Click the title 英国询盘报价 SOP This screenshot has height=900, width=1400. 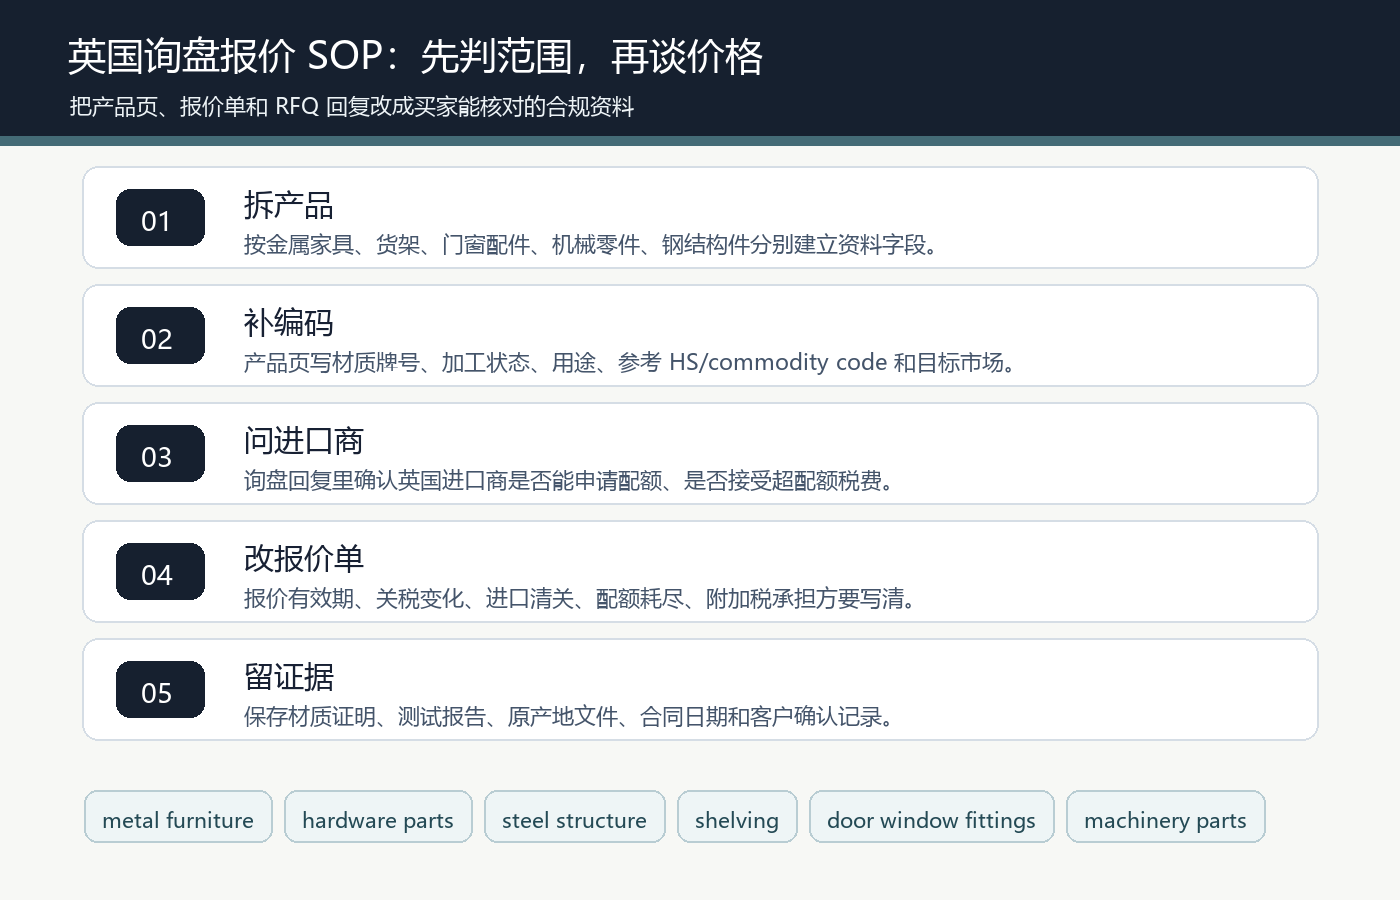416,56
